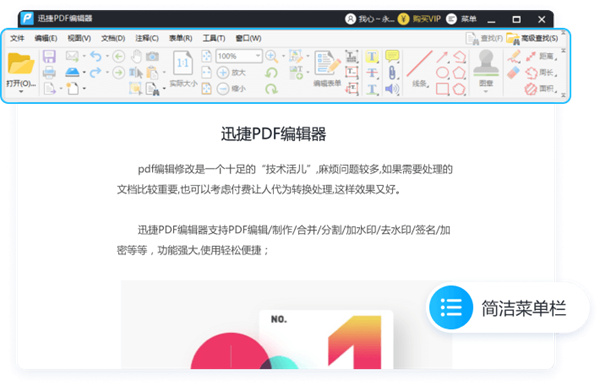
Task: Open the 编辑表单 form editing tool
Action: tap(327, 68)
